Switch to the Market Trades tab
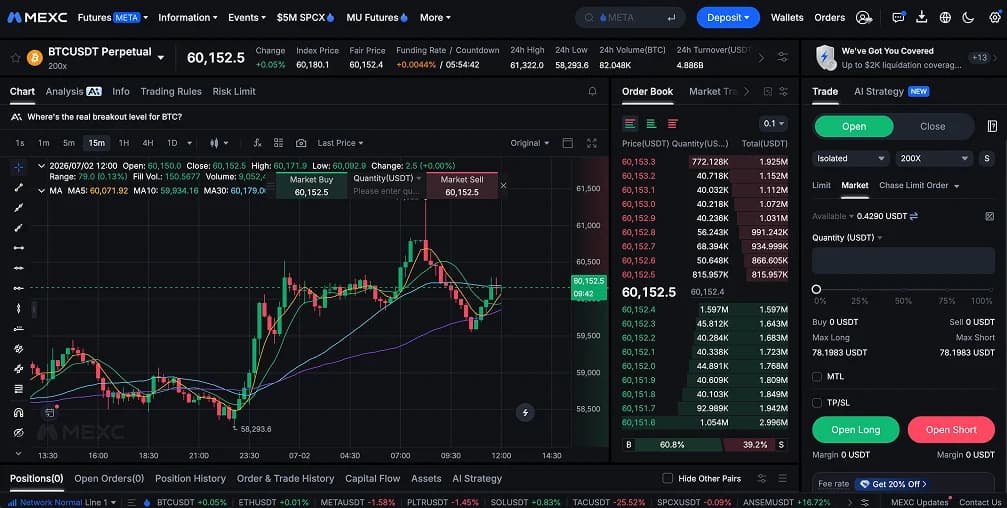The width and height of the screenshot is (1007, 508). [x=713, y=91]
